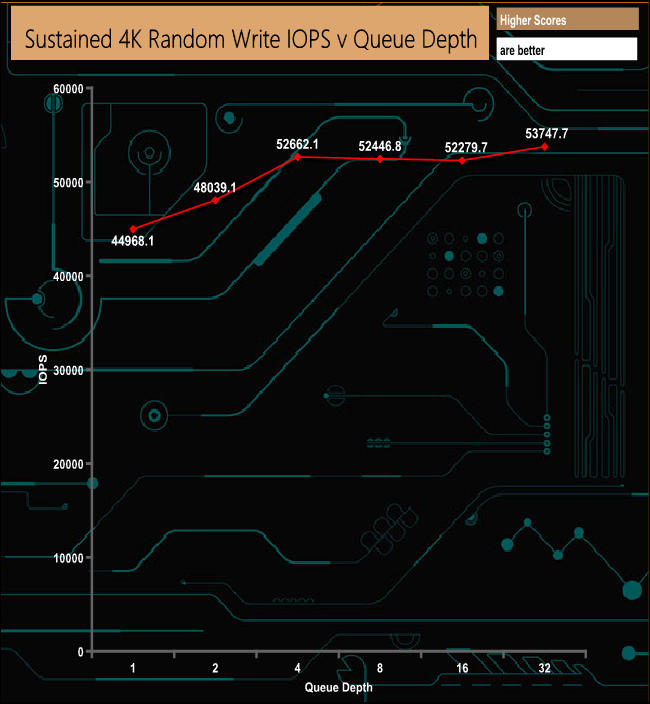Click the x-axis tick label 2
Screen dimensions: 650x704
(x=215, y=668)
